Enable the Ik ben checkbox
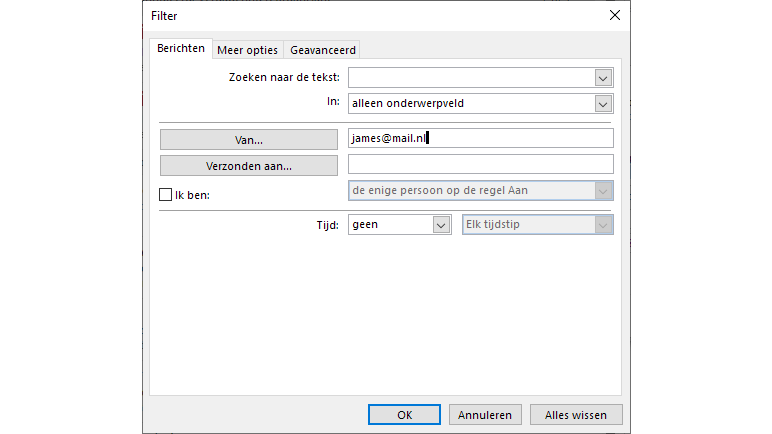Viewport: 772px width, 434px height. pyautogui.click(x=166, y=195)
